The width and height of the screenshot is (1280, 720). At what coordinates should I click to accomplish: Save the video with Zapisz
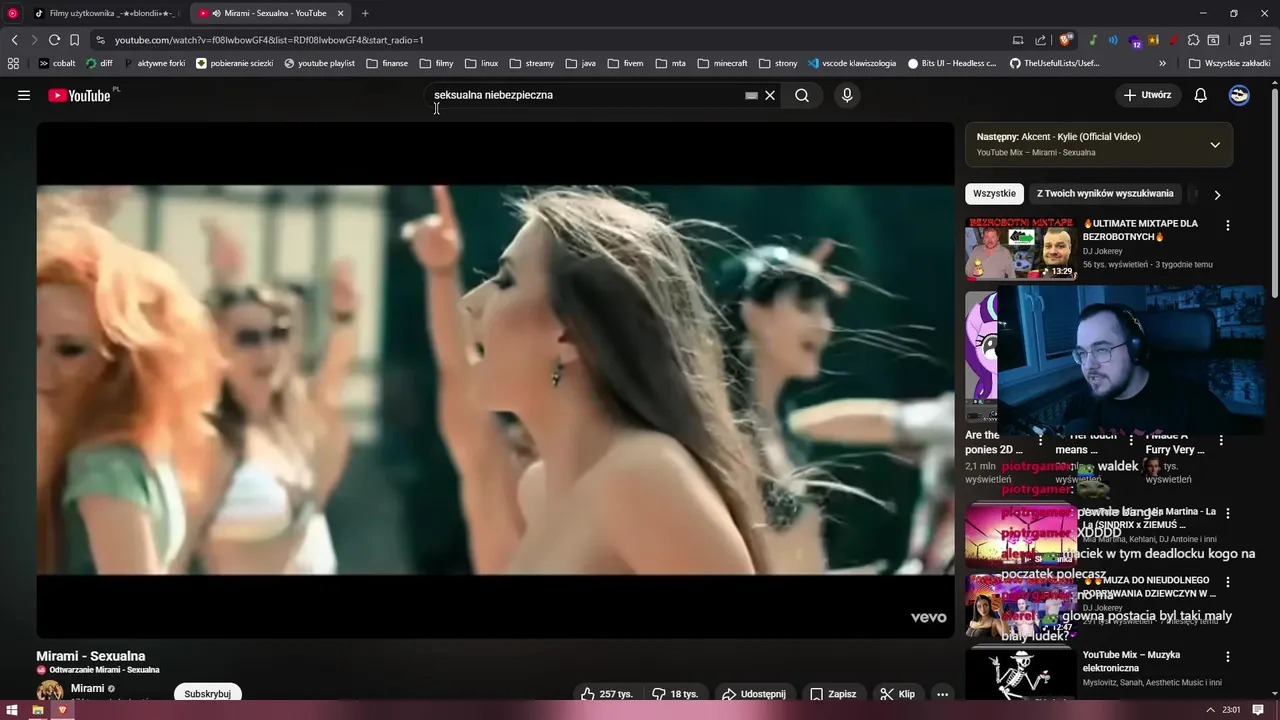tap(833, 694)
